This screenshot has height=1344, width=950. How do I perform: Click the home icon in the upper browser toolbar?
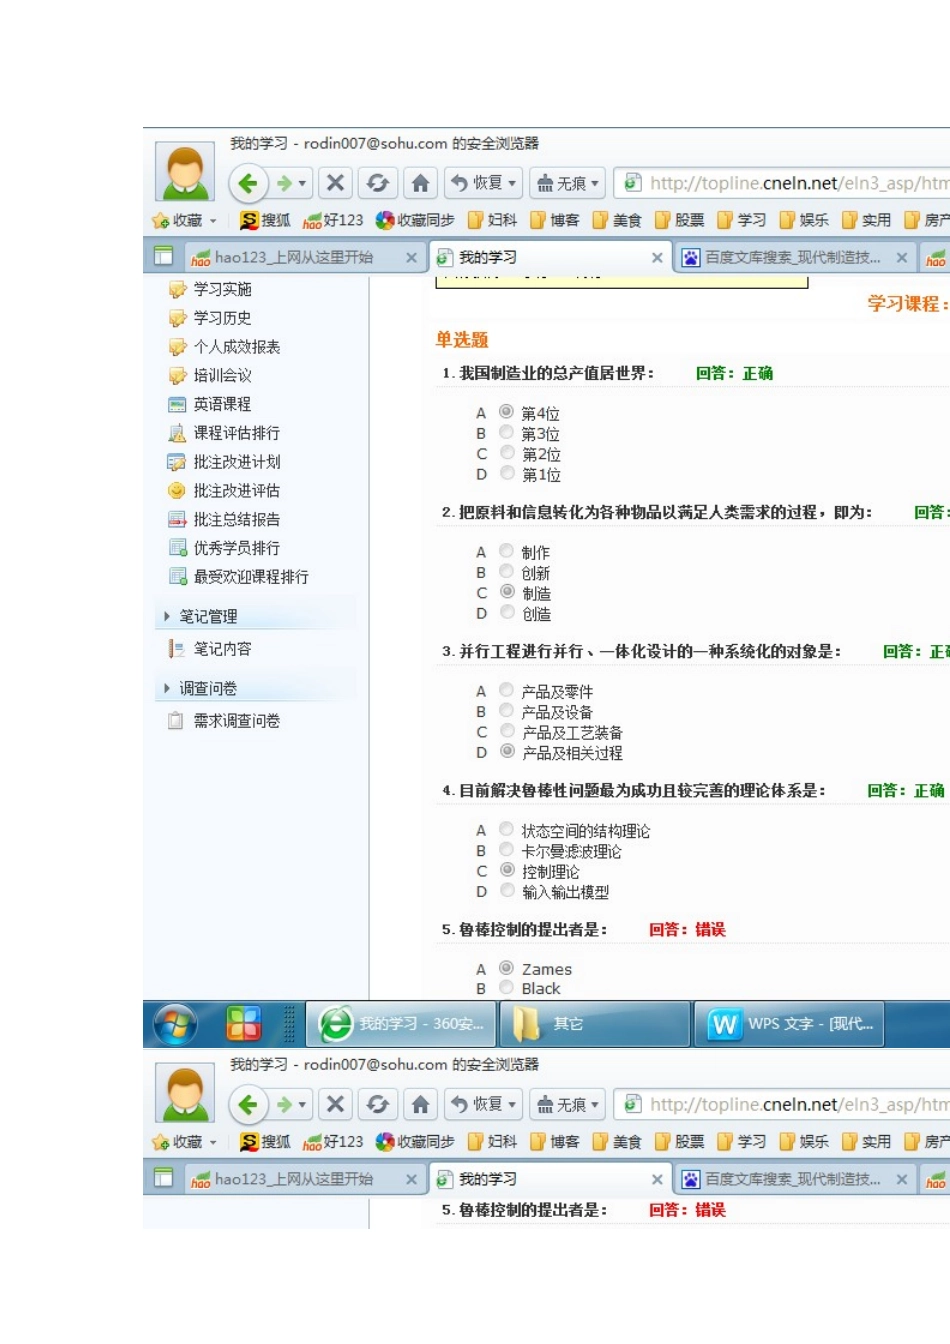420,183
